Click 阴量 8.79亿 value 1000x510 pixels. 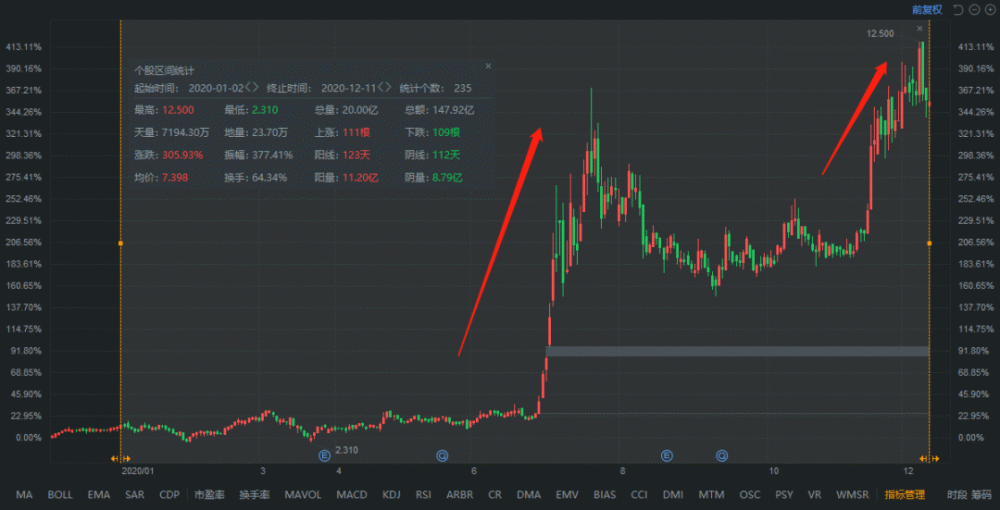point(448,177)
